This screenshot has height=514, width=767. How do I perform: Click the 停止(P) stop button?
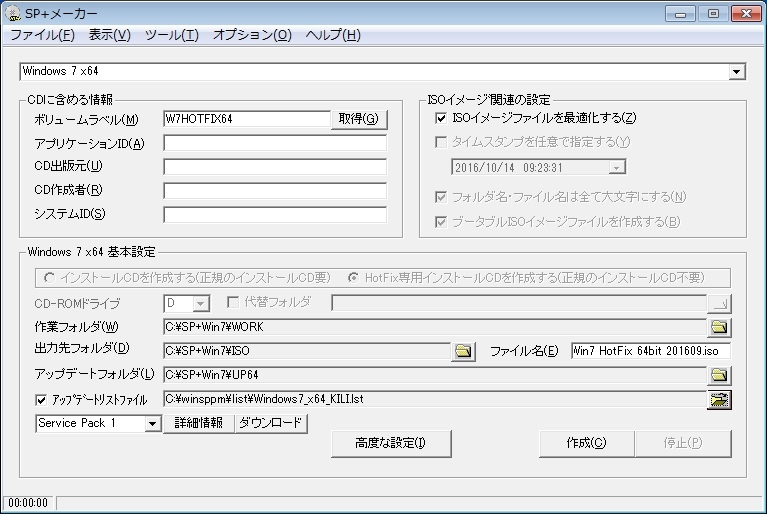[x=683, y=443]
